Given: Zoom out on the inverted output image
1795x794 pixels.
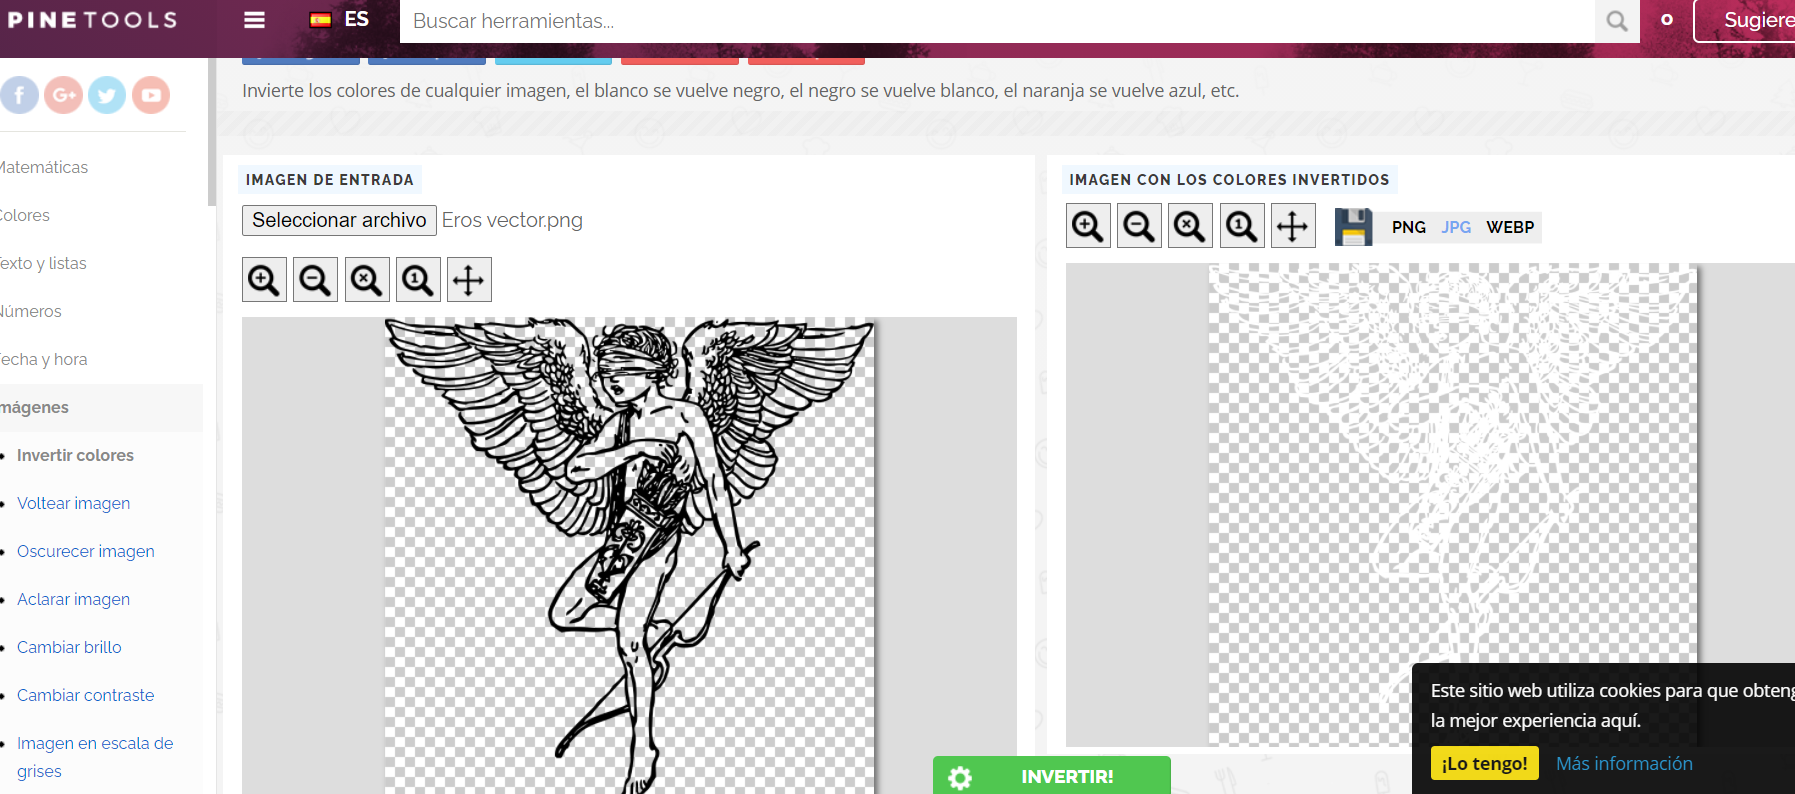Looking at the screenshot, I should click(x=1139, y=226).
